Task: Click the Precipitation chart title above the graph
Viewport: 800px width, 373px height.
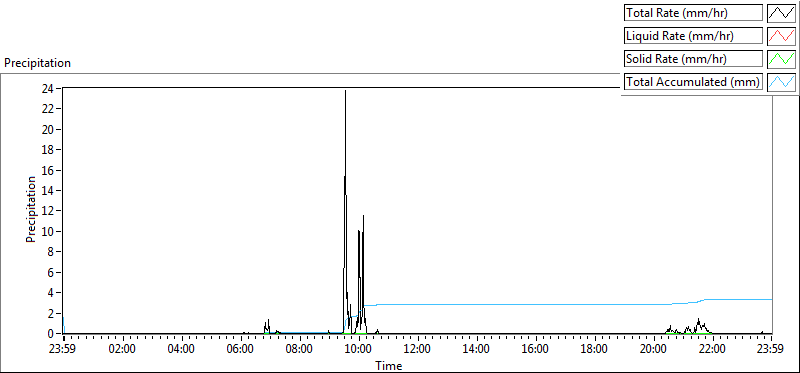Action: coord(37,63)
